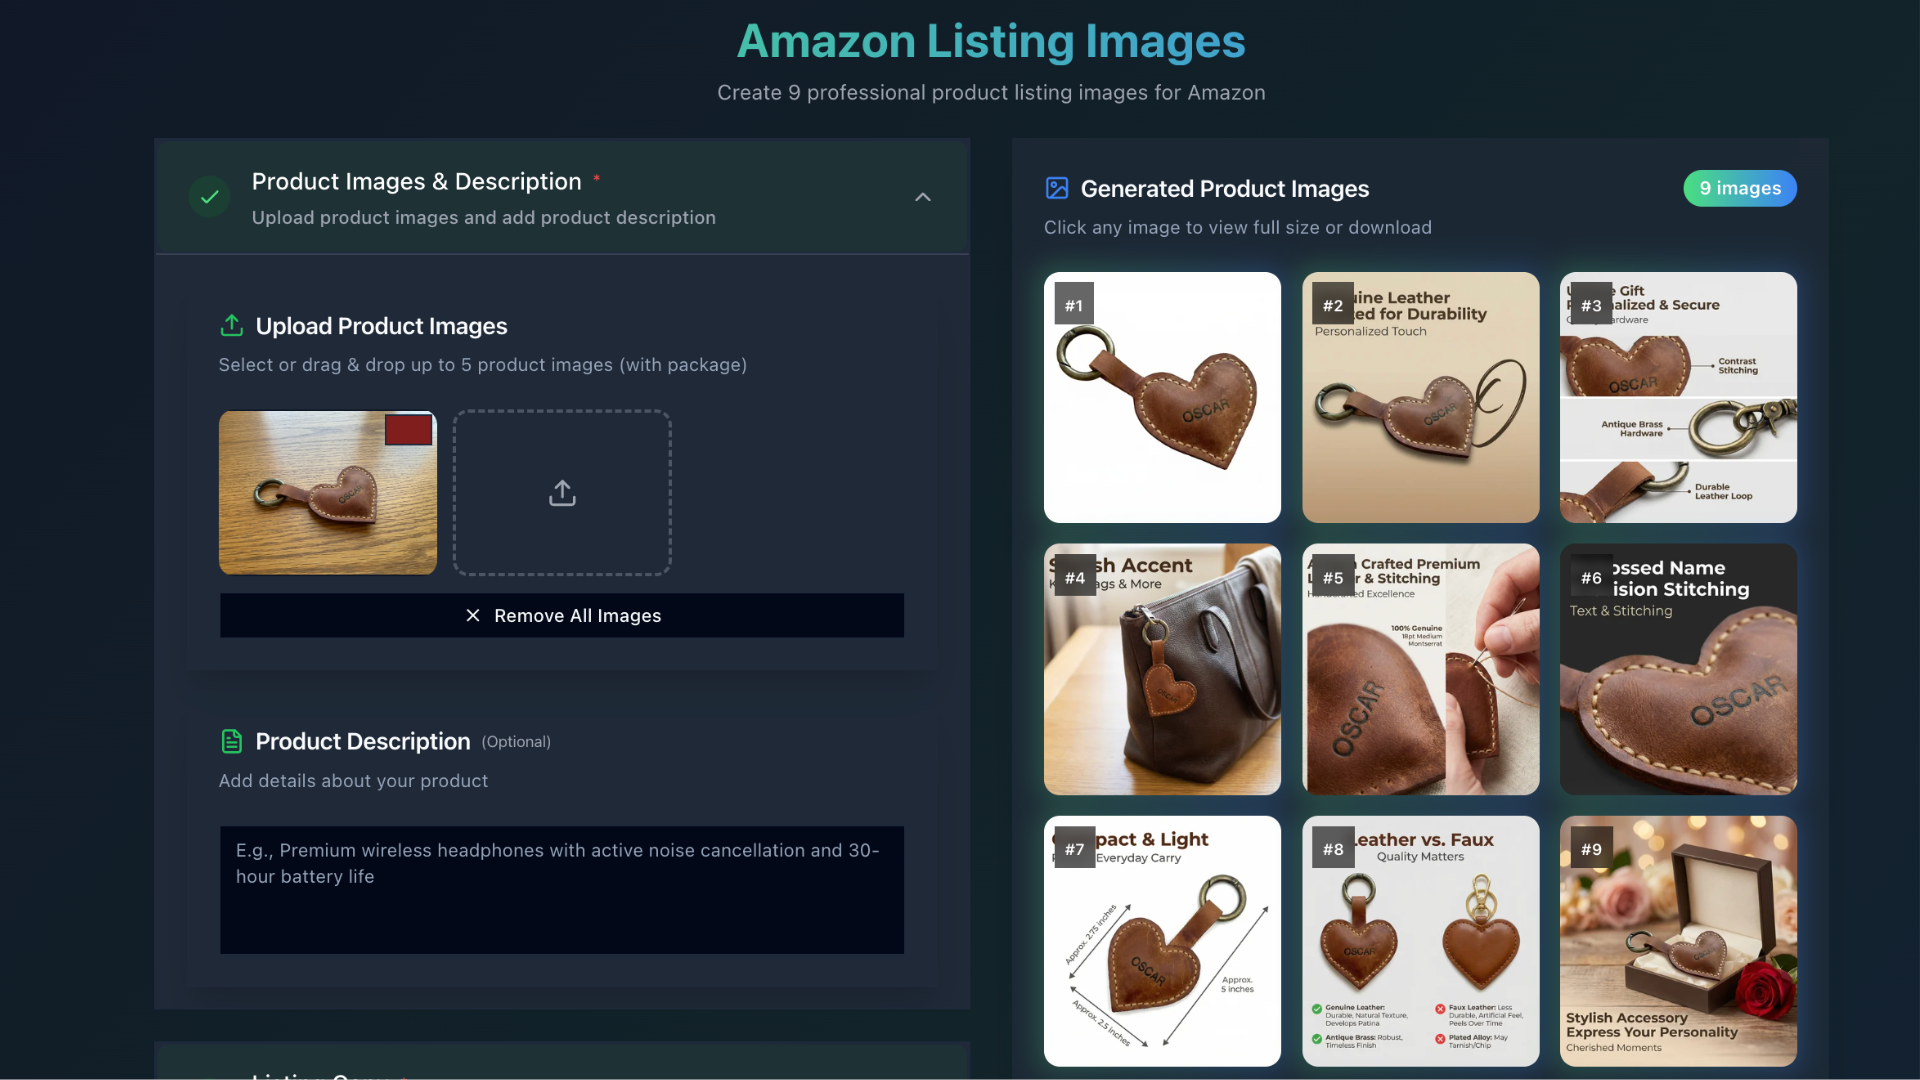View generated image #5 about stitching
Viewport: 1920px width, 1080px height.
[x=1420, y=669]
